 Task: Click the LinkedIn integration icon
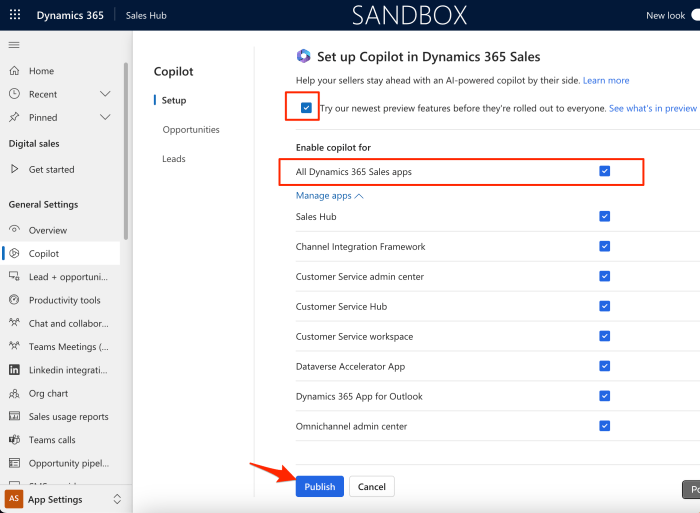(x=14, y=370)
